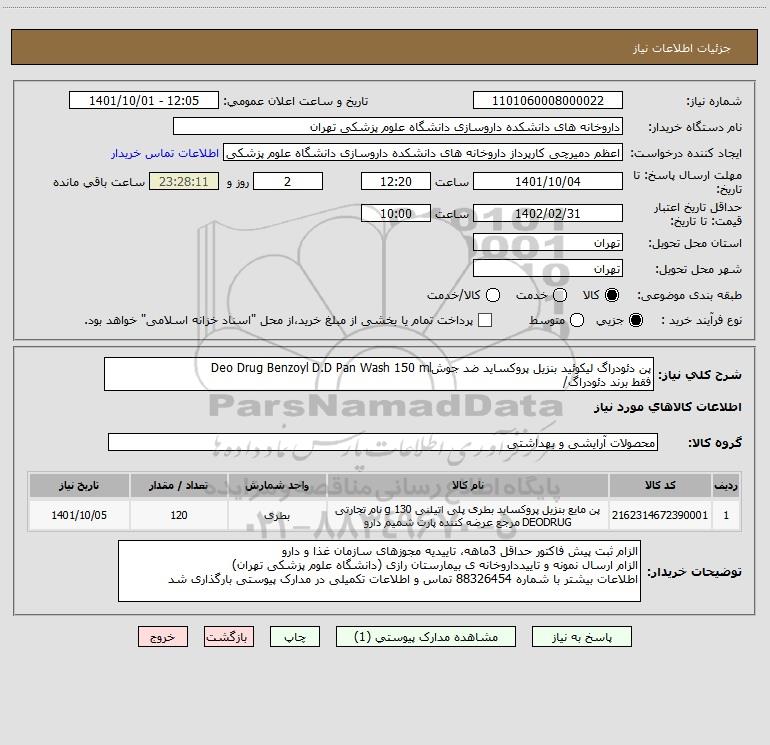Click the DEODRUG product name cell
The image size is (770, 745).
468,516
